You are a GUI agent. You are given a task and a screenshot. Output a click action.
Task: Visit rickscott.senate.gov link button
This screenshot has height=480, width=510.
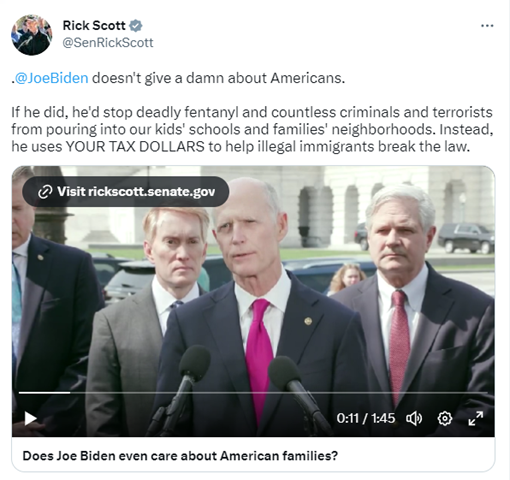coord(126,192)
